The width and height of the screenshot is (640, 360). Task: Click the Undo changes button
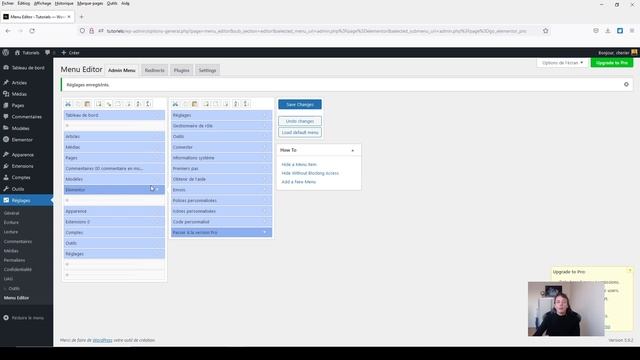coord(300,121)
